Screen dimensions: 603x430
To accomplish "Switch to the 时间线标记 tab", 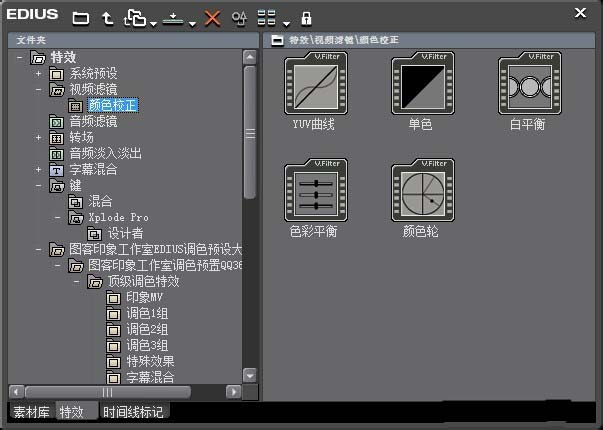I will click(x=133, y=412).
